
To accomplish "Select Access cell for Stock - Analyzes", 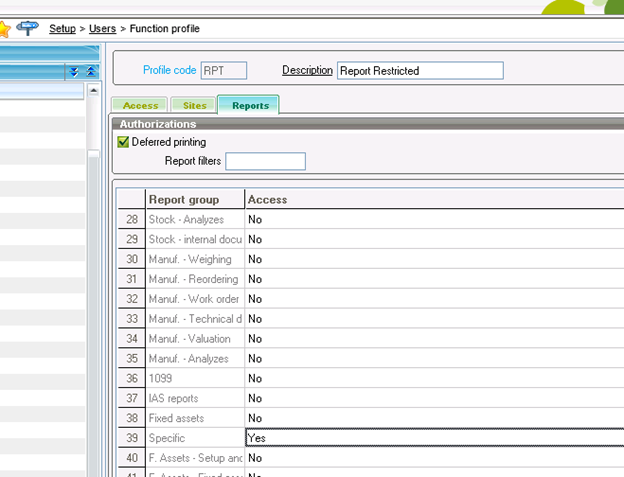I will pos(434,219).
